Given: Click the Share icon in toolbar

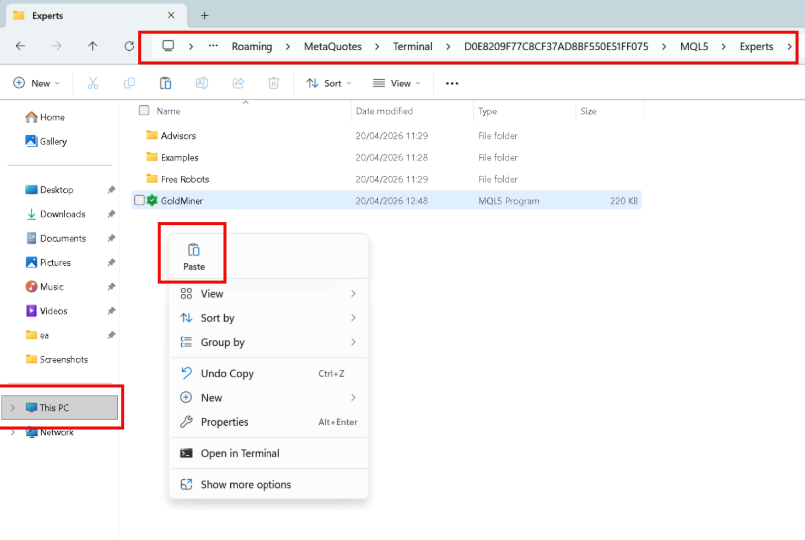Looking at the screenshot, I should coord(238,83).
